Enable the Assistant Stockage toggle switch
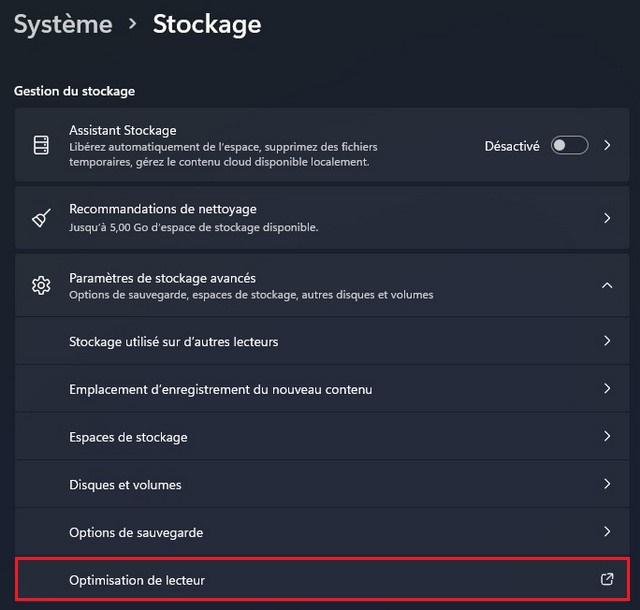The image size is (640, 610). click(x=570, y=146)
